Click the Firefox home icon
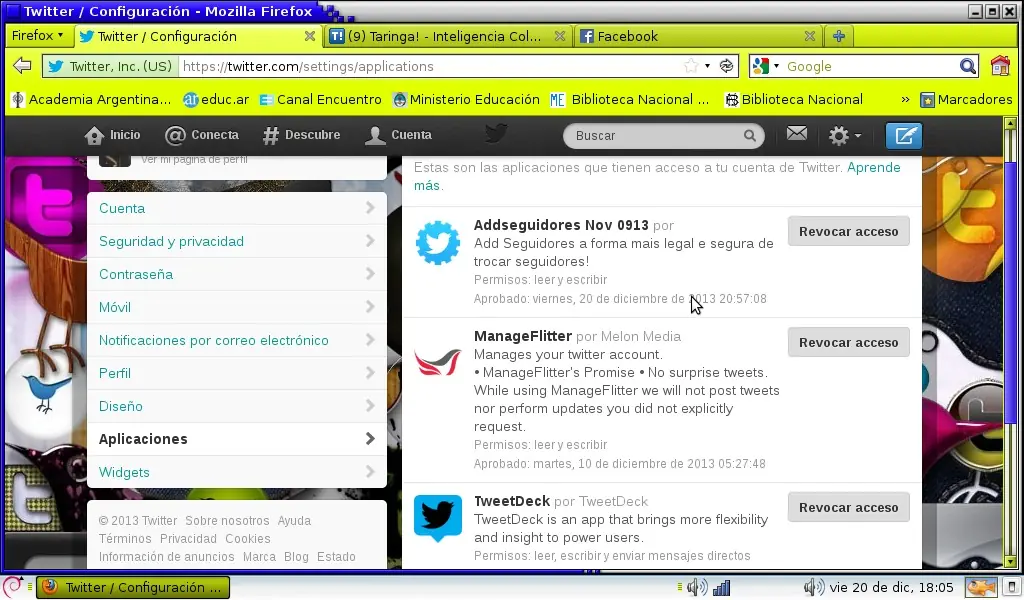Viewport: 1024px width, 600px height. click(1000, 66)
